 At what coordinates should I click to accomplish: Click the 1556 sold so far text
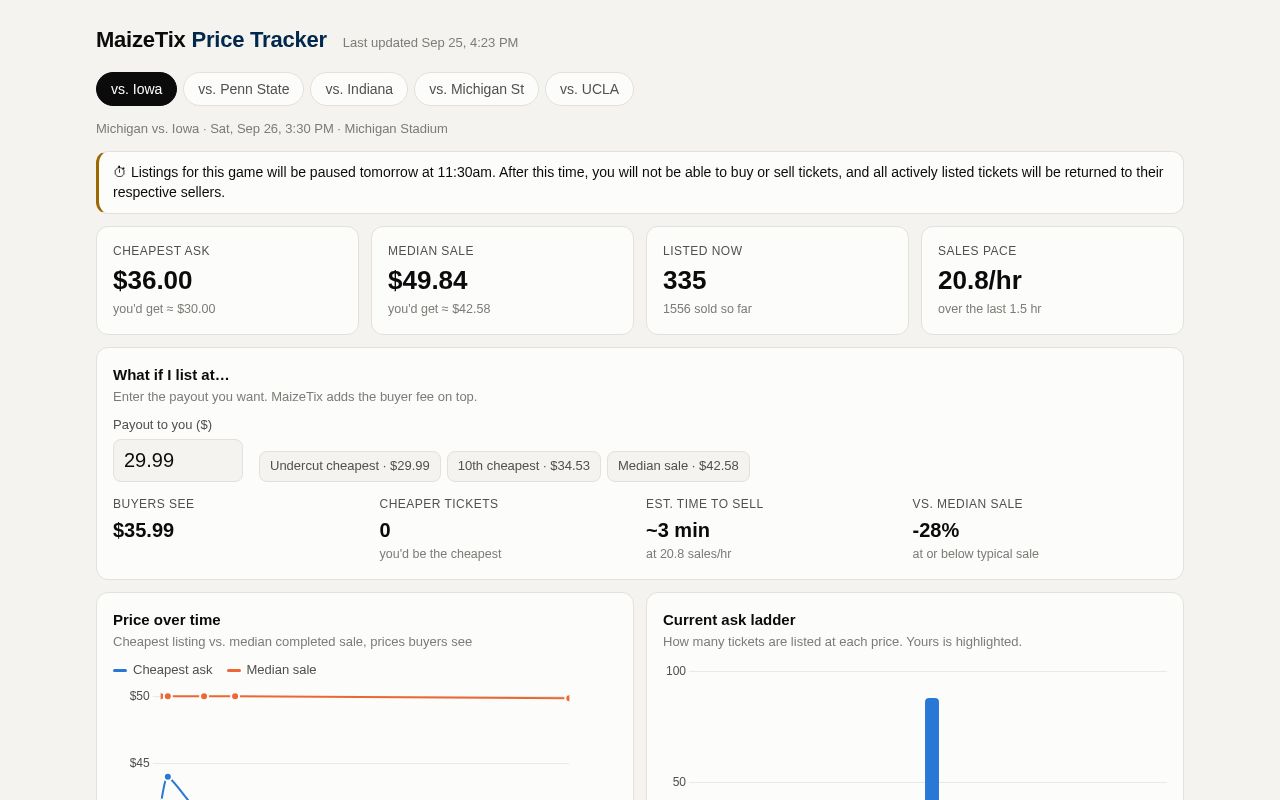pos(707,309)
